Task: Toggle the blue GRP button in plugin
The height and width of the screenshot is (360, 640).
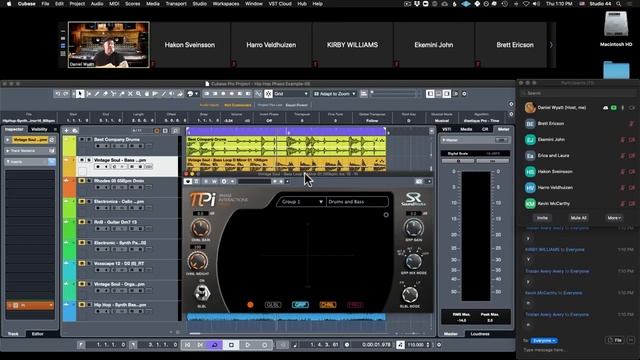Action: (x=300, y=305)
